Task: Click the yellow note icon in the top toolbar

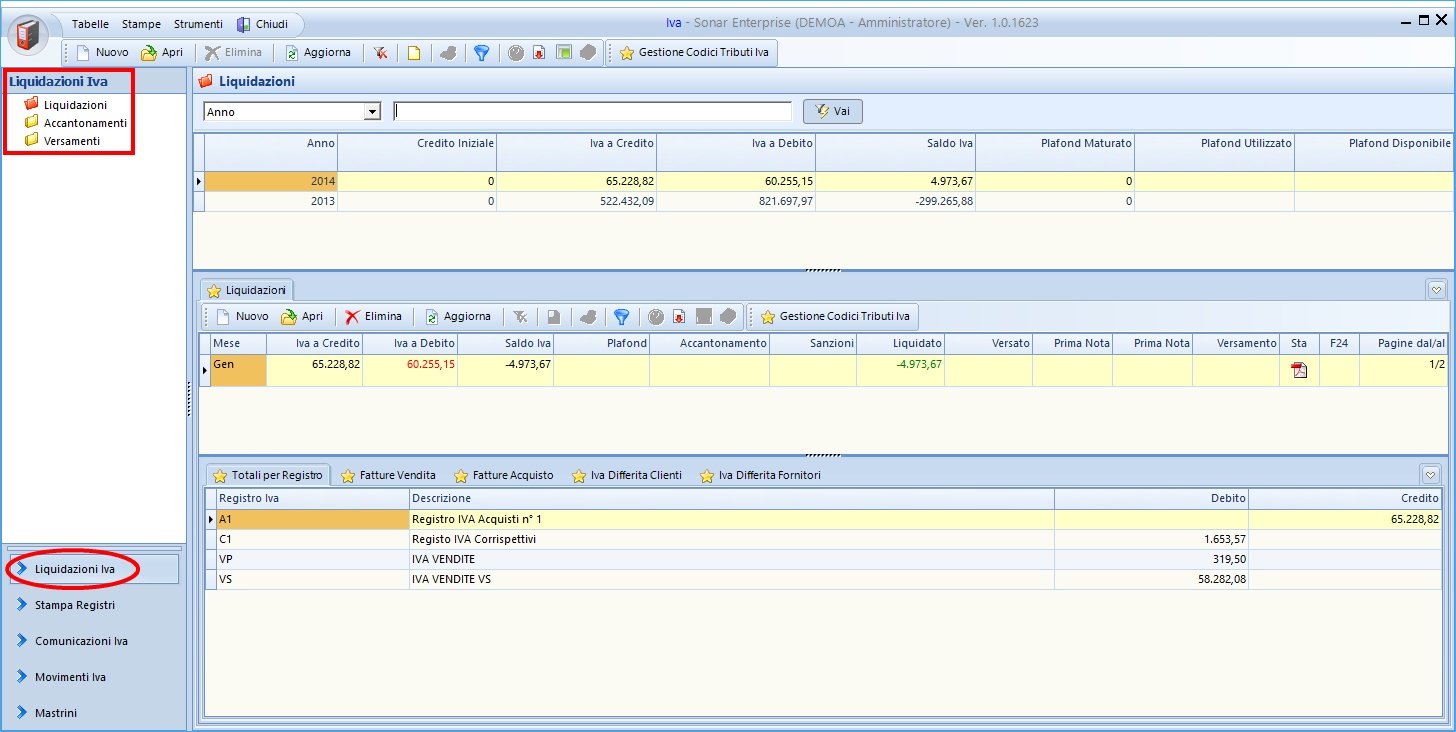Action: 413,53
